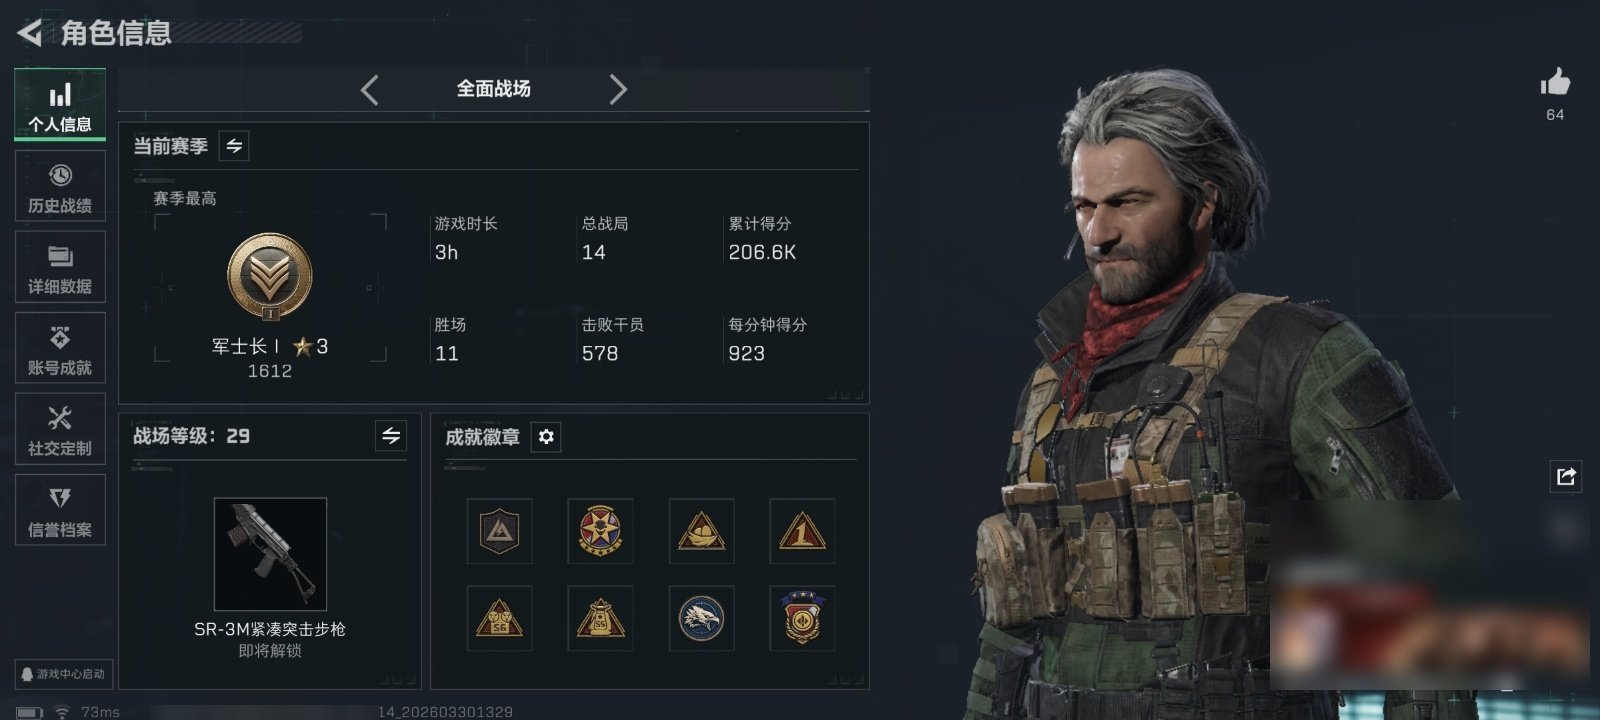
Task: Select the eagle head achievement badge
Action: pos(701,618)
